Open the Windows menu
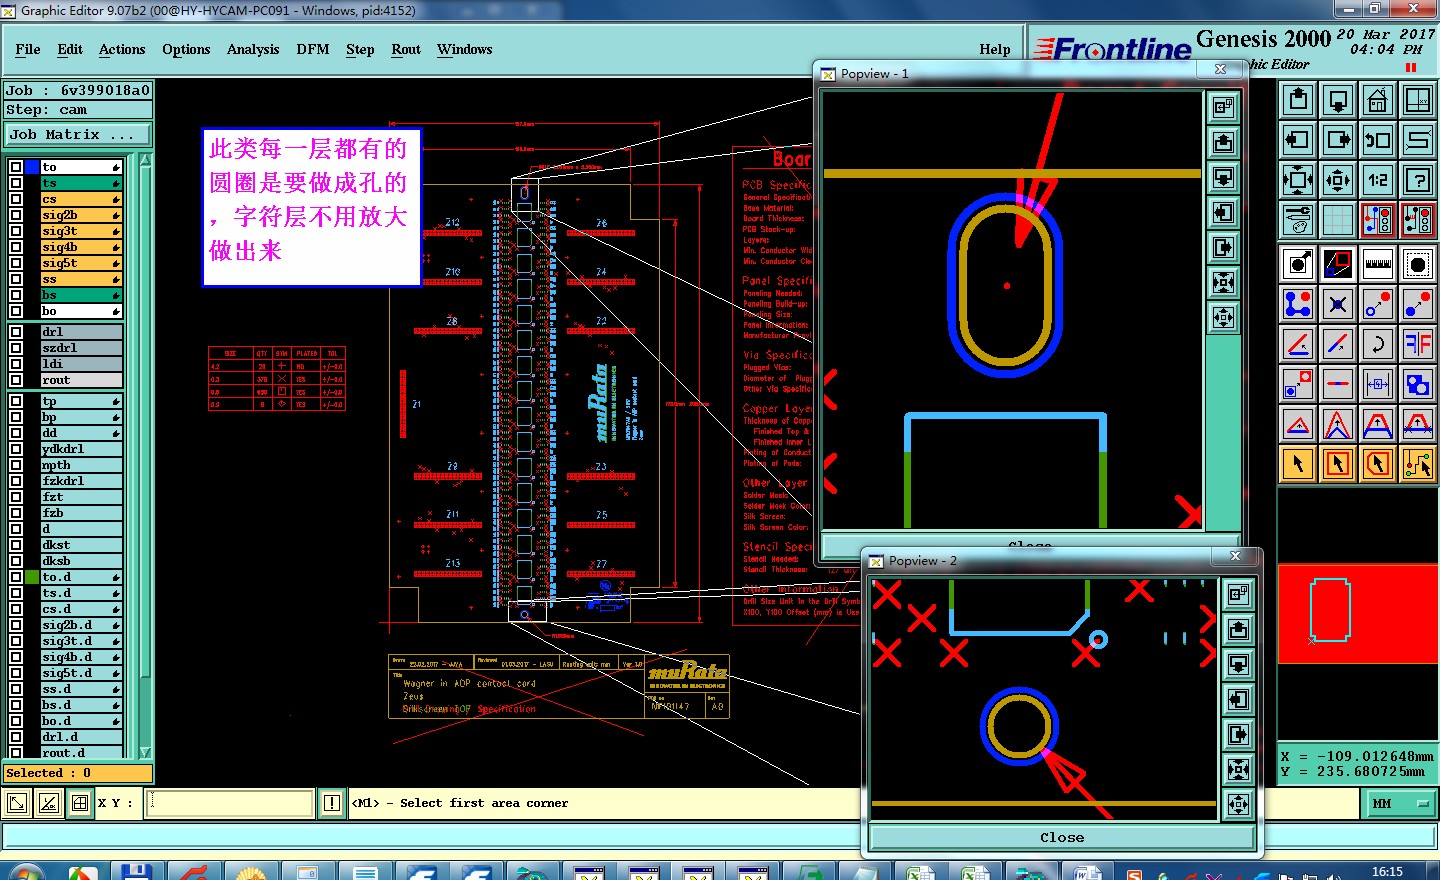The height and width of the screenshot is (880, 1440). (x=464, y=49)
